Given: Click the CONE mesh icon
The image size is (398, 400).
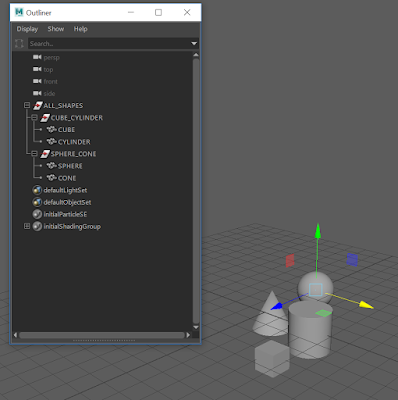Looking at the screenshot, I should pos(51,178).
